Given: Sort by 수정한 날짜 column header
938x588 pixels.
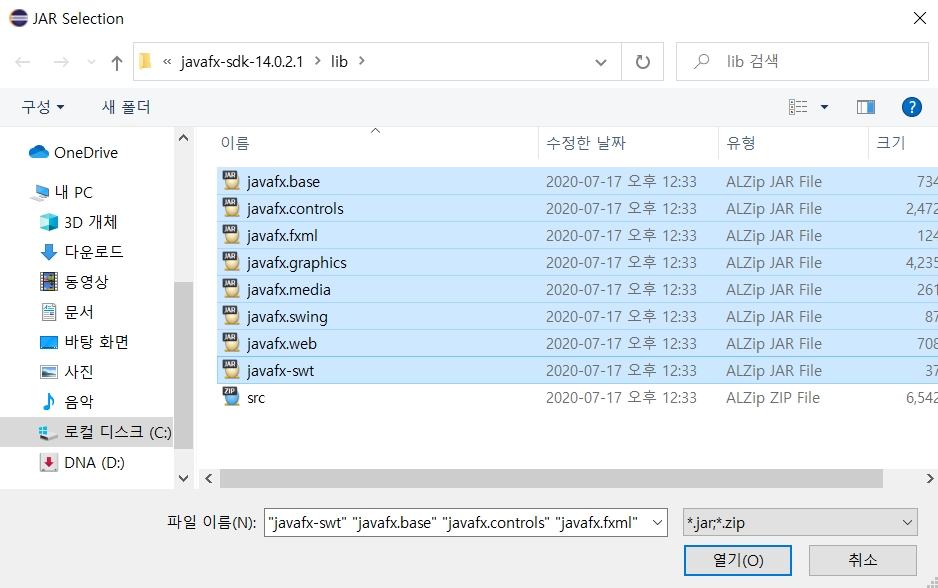Looking at the screenshot, I should pos(586,143).
